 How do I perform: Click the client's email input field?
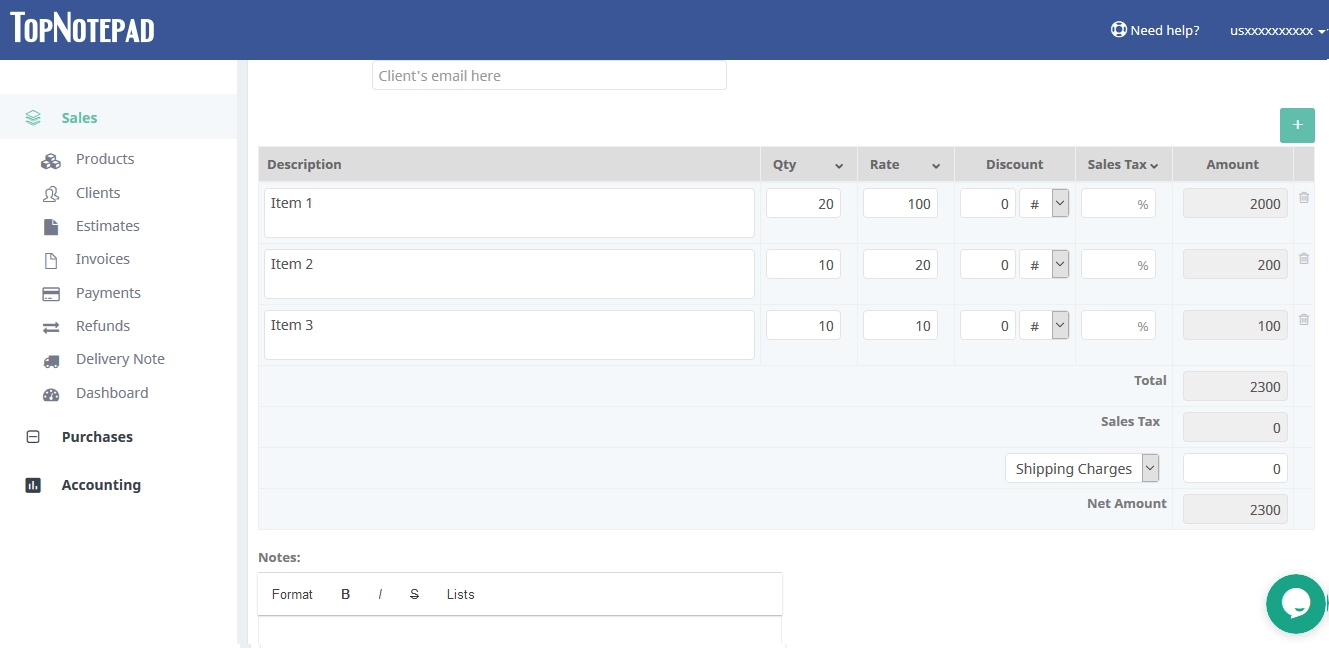[549, 75]
